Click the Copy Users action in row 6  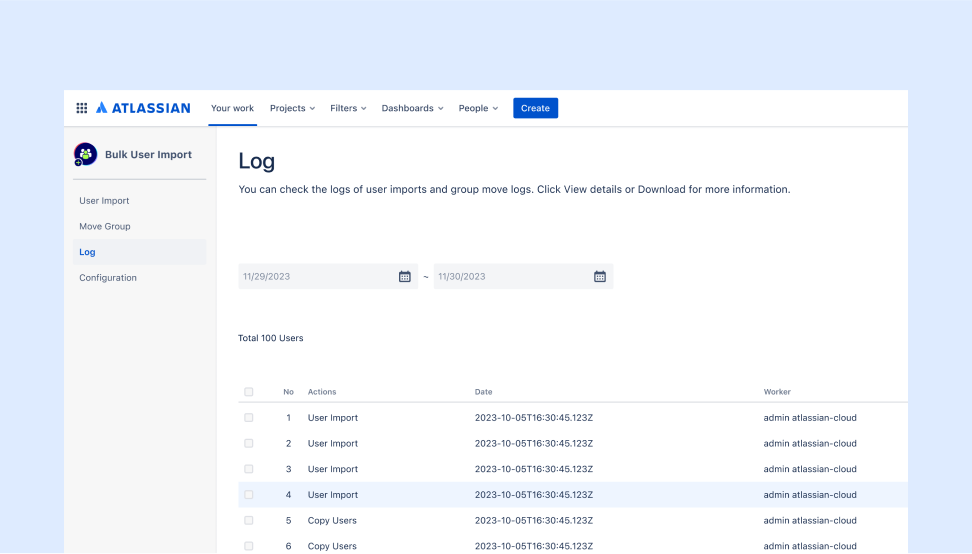coord(332,546)
